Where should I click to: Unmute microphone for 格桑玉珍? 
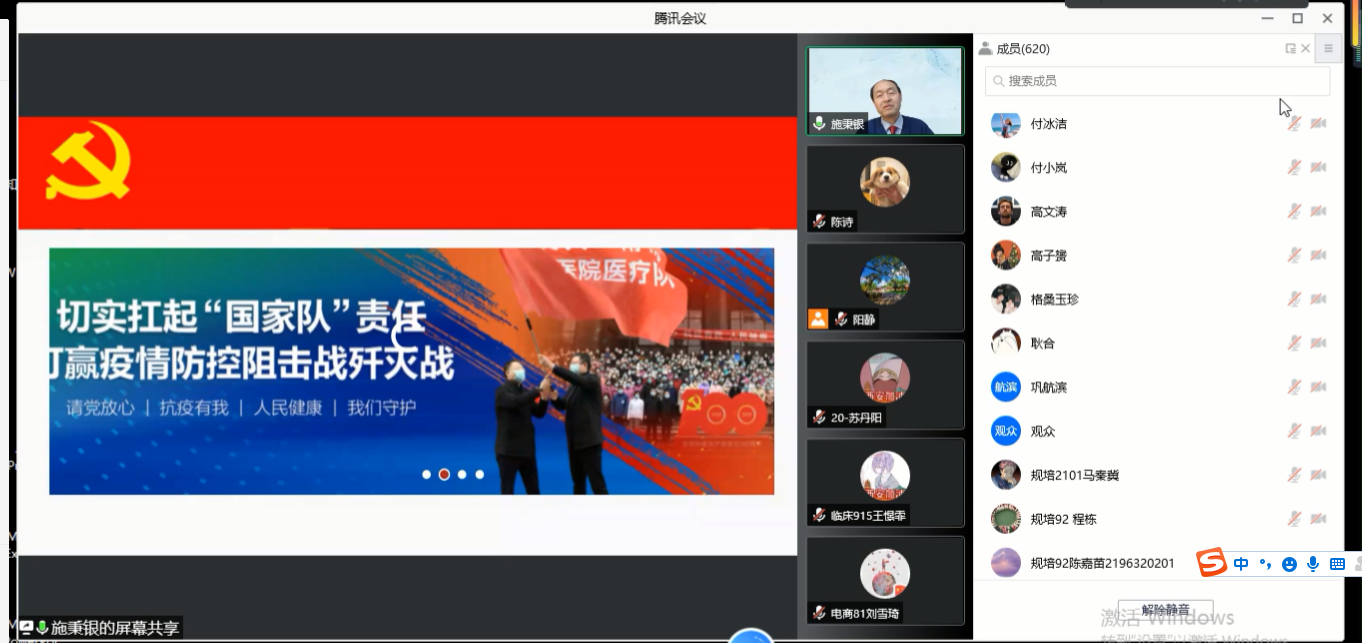(x=1294, y=299)
